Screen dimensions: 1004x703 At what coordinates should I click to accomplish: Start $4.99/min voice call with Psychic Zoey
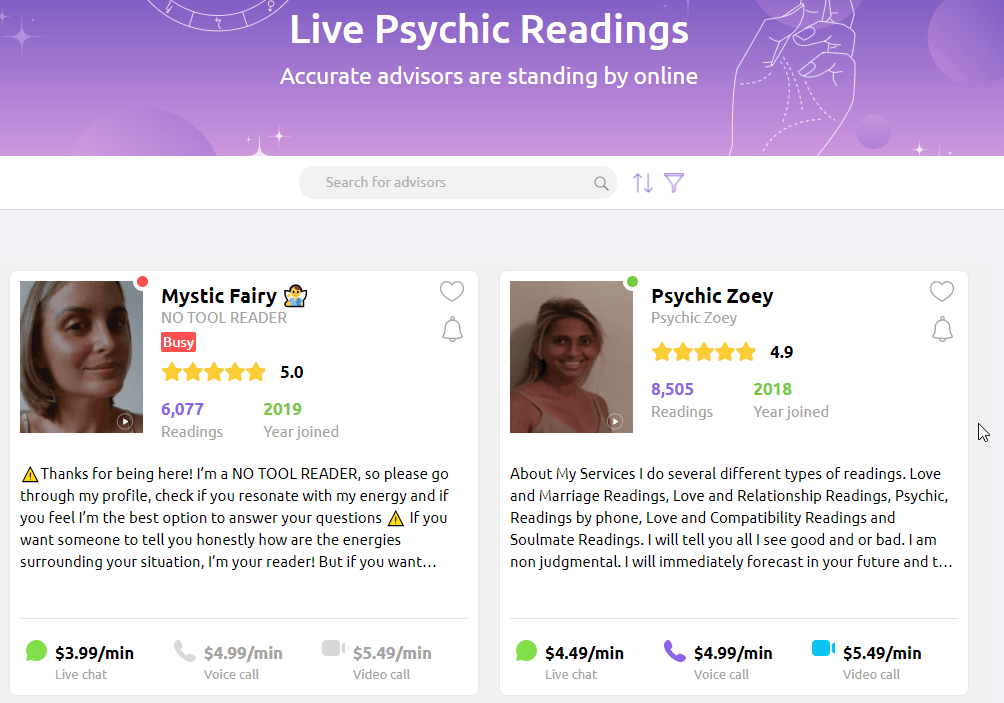(x=718, y=661)
